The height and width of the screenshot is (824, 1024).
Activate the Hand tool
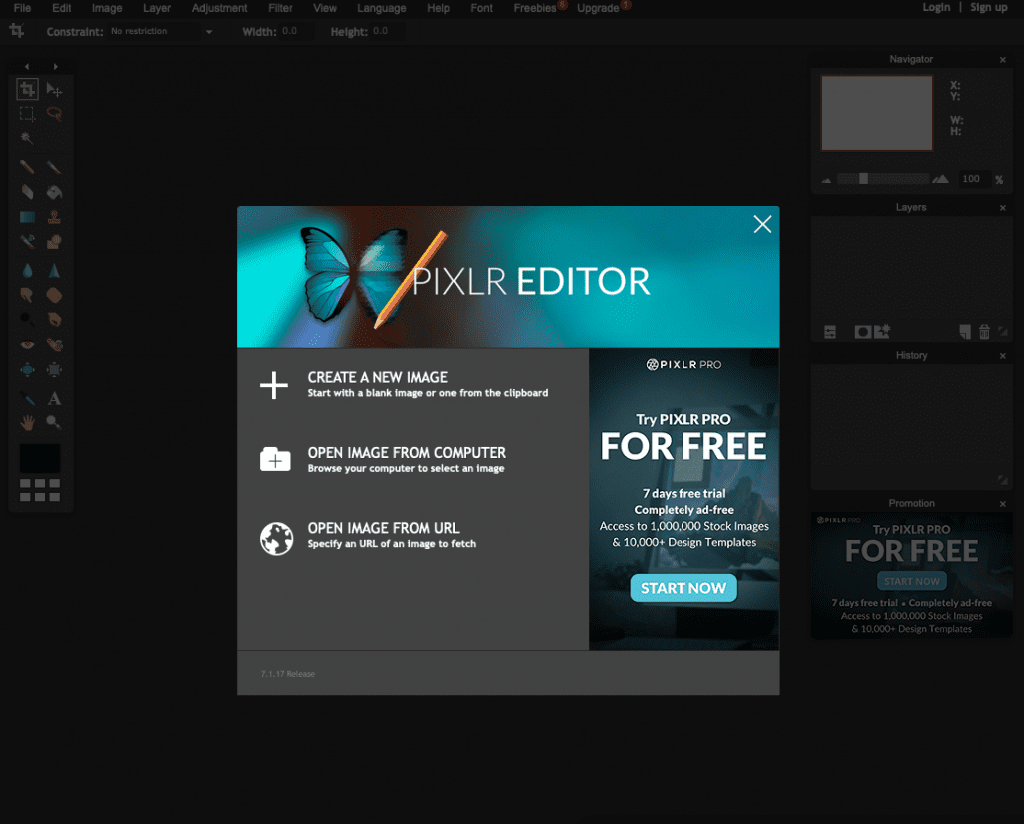coord(27,422)
